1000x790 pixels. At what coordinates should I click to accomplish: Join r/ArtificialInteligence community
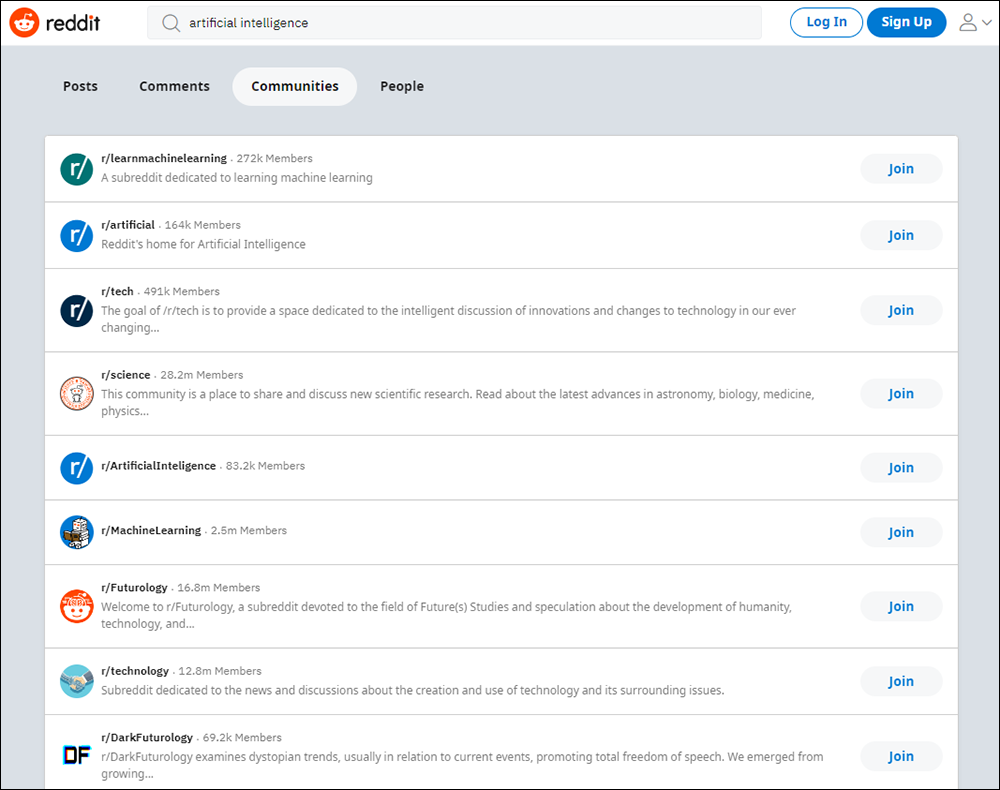tap(901, 468)
